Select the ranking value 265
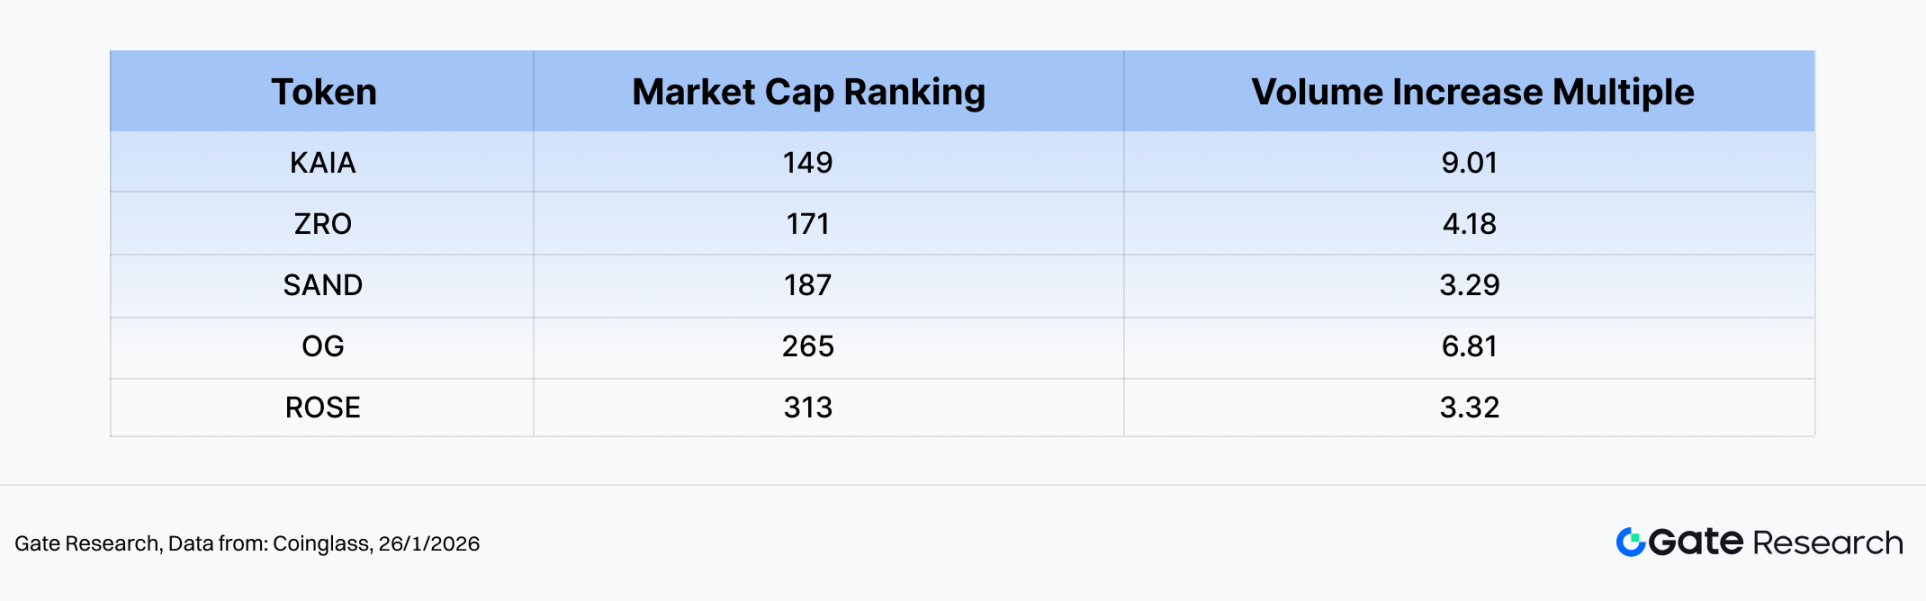Image resolution: width=1926 pixels, height=601 pixels. [808, 346]
